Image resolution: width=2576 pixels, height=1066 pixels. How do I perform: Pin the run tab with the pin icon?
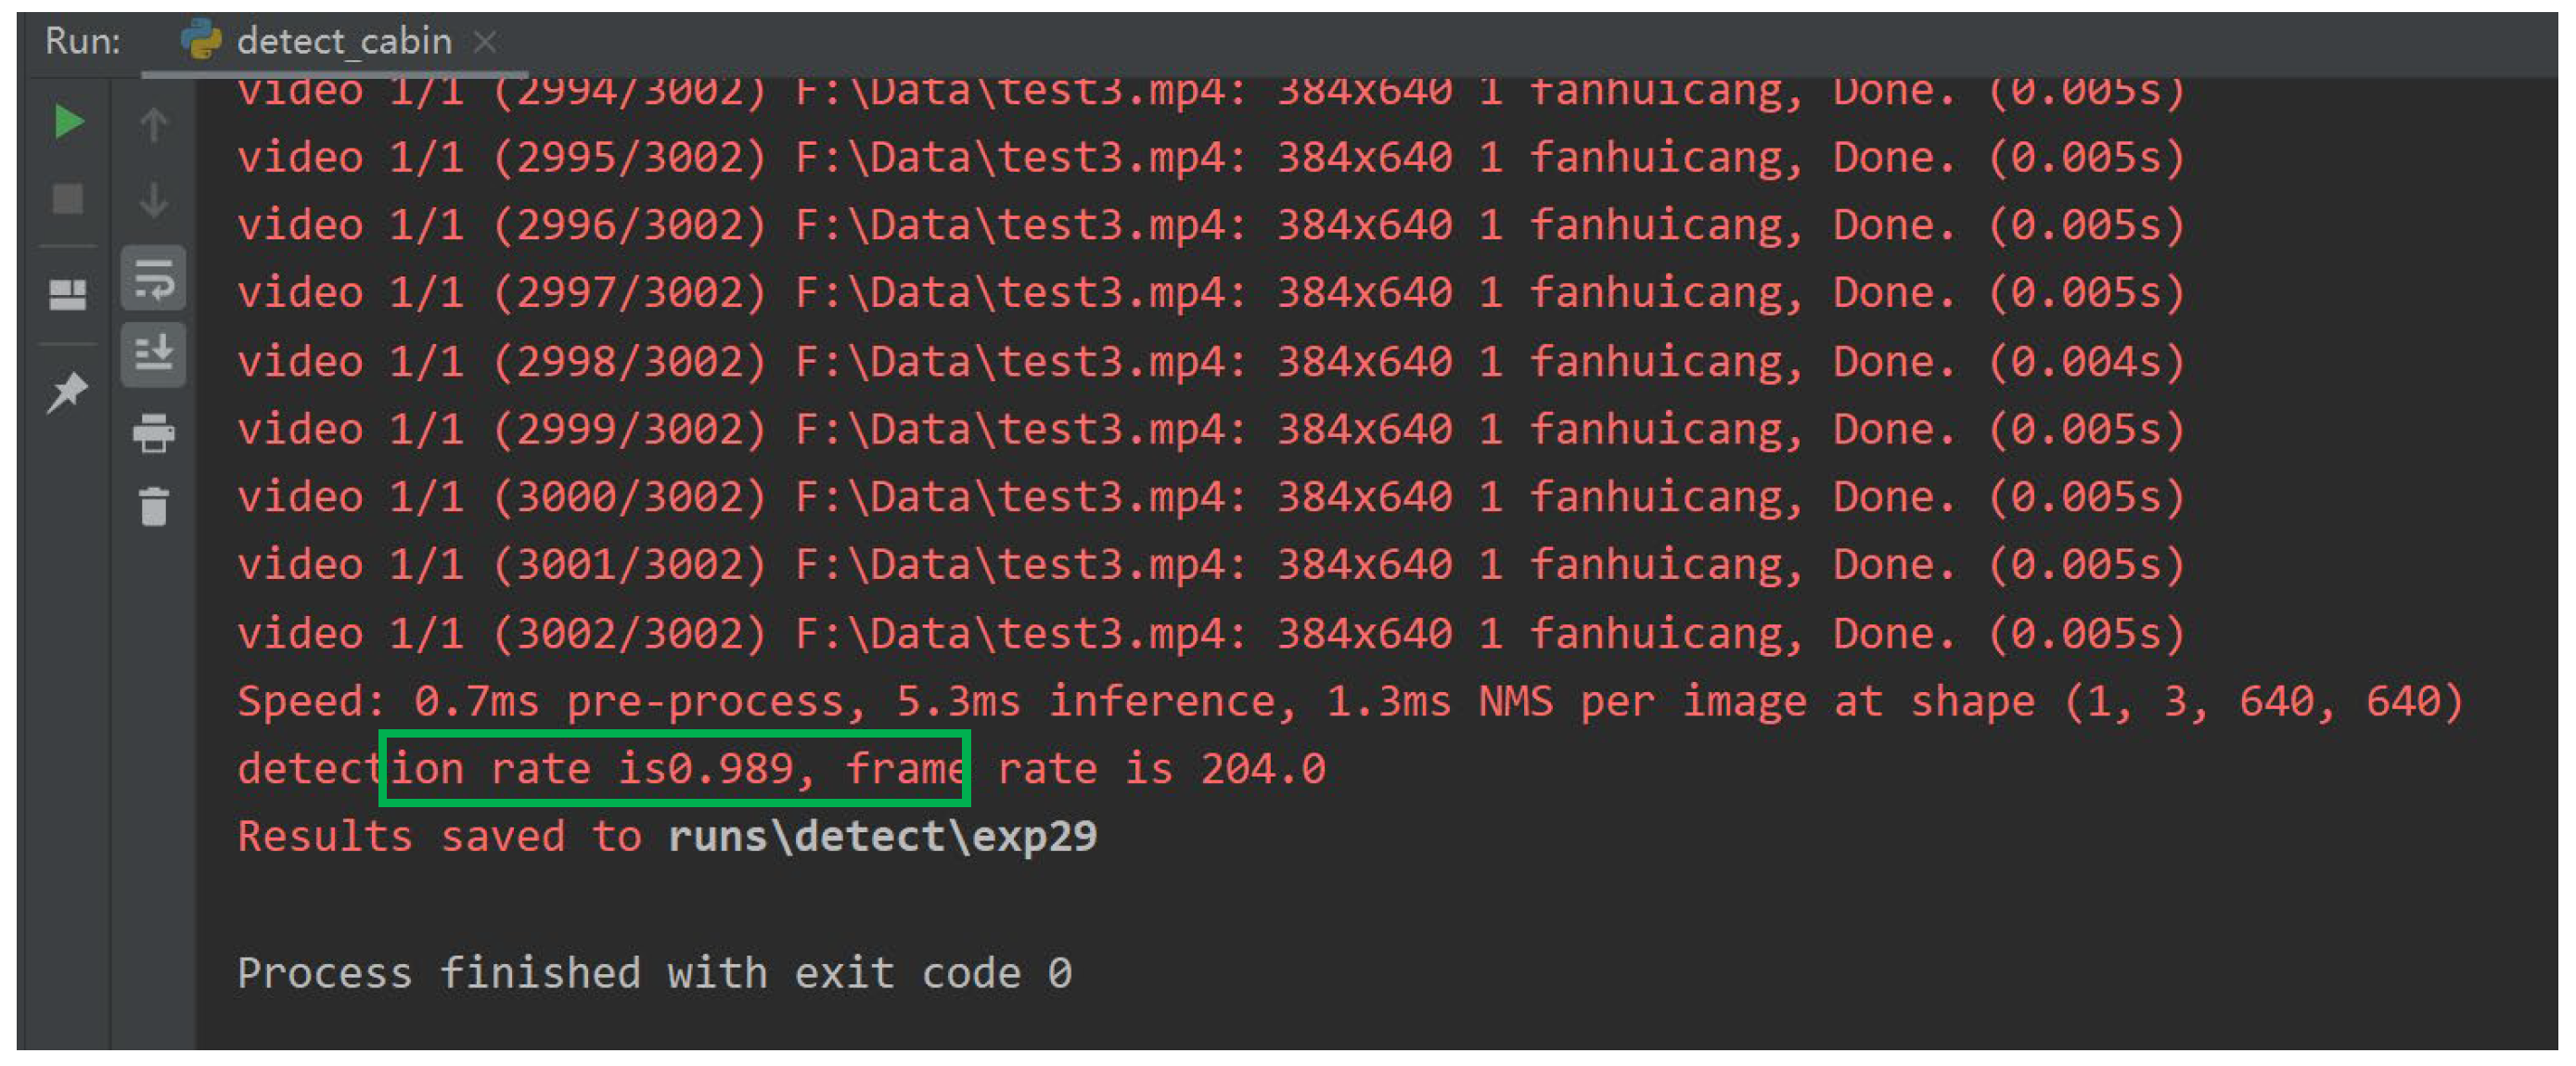68,391
